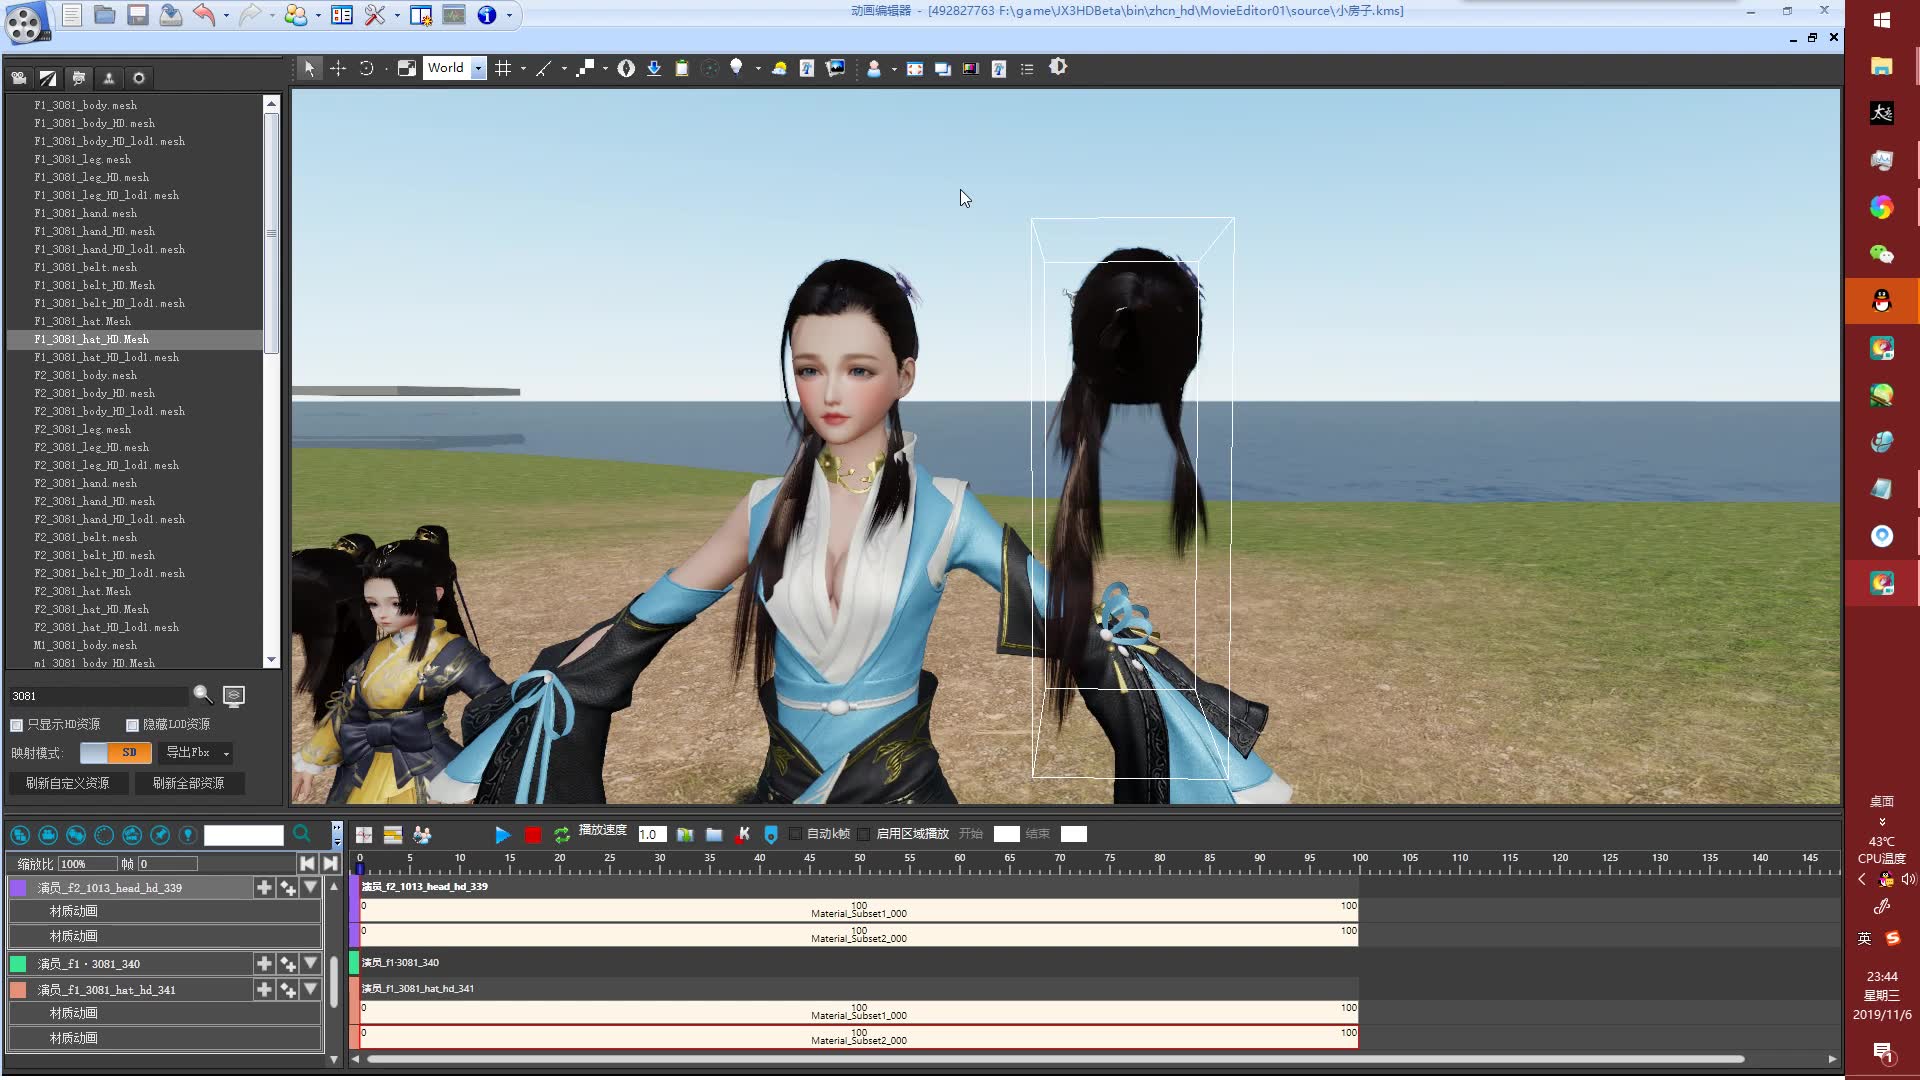1920x1080 pixels.
Task: Click the blue Play button on timeline
Action: tap(503, 834)
